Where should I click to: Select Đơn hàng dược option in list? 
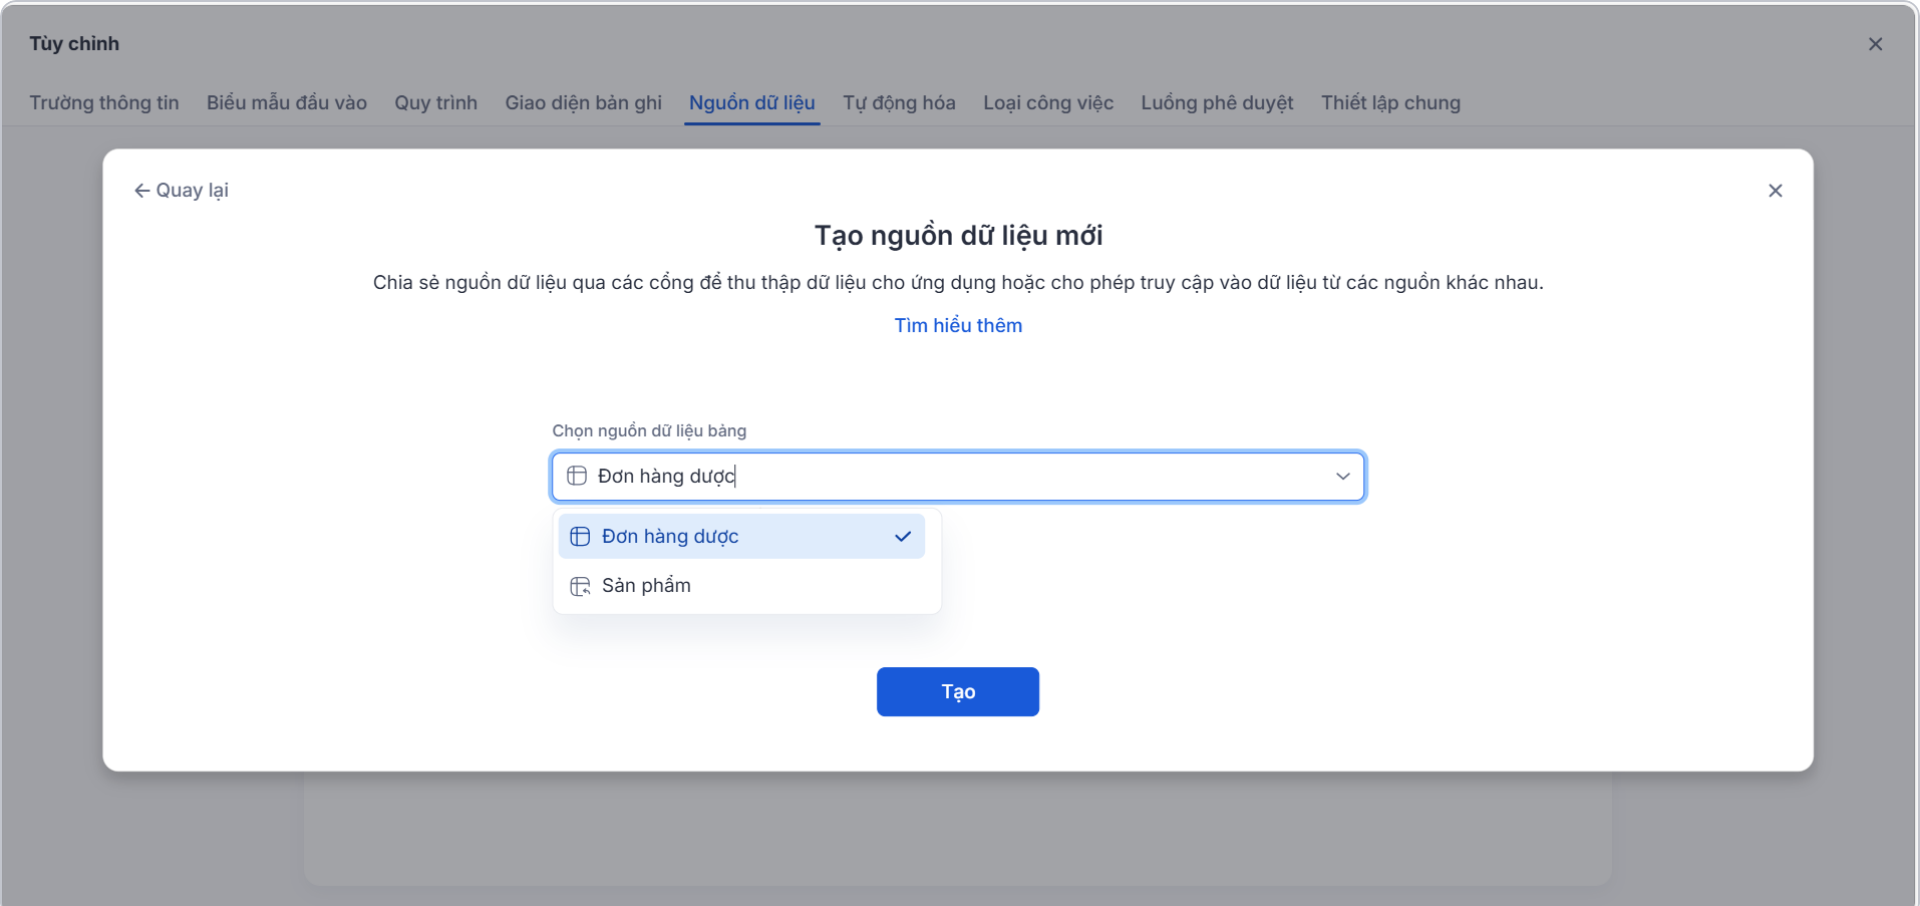[741, 537]
